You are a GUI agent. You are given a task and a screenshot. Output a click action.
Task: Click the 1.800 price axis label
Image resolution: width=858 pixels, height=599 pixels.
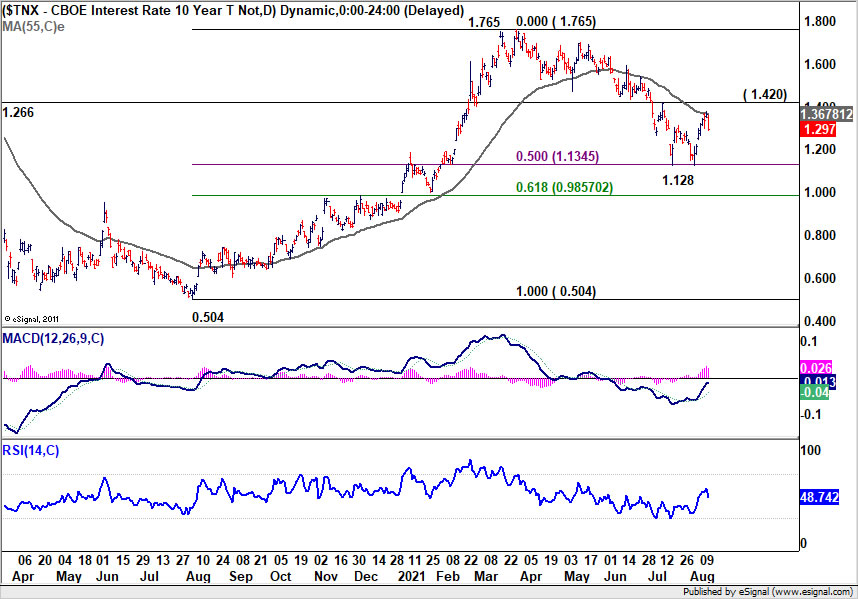(x=819, y=21)
